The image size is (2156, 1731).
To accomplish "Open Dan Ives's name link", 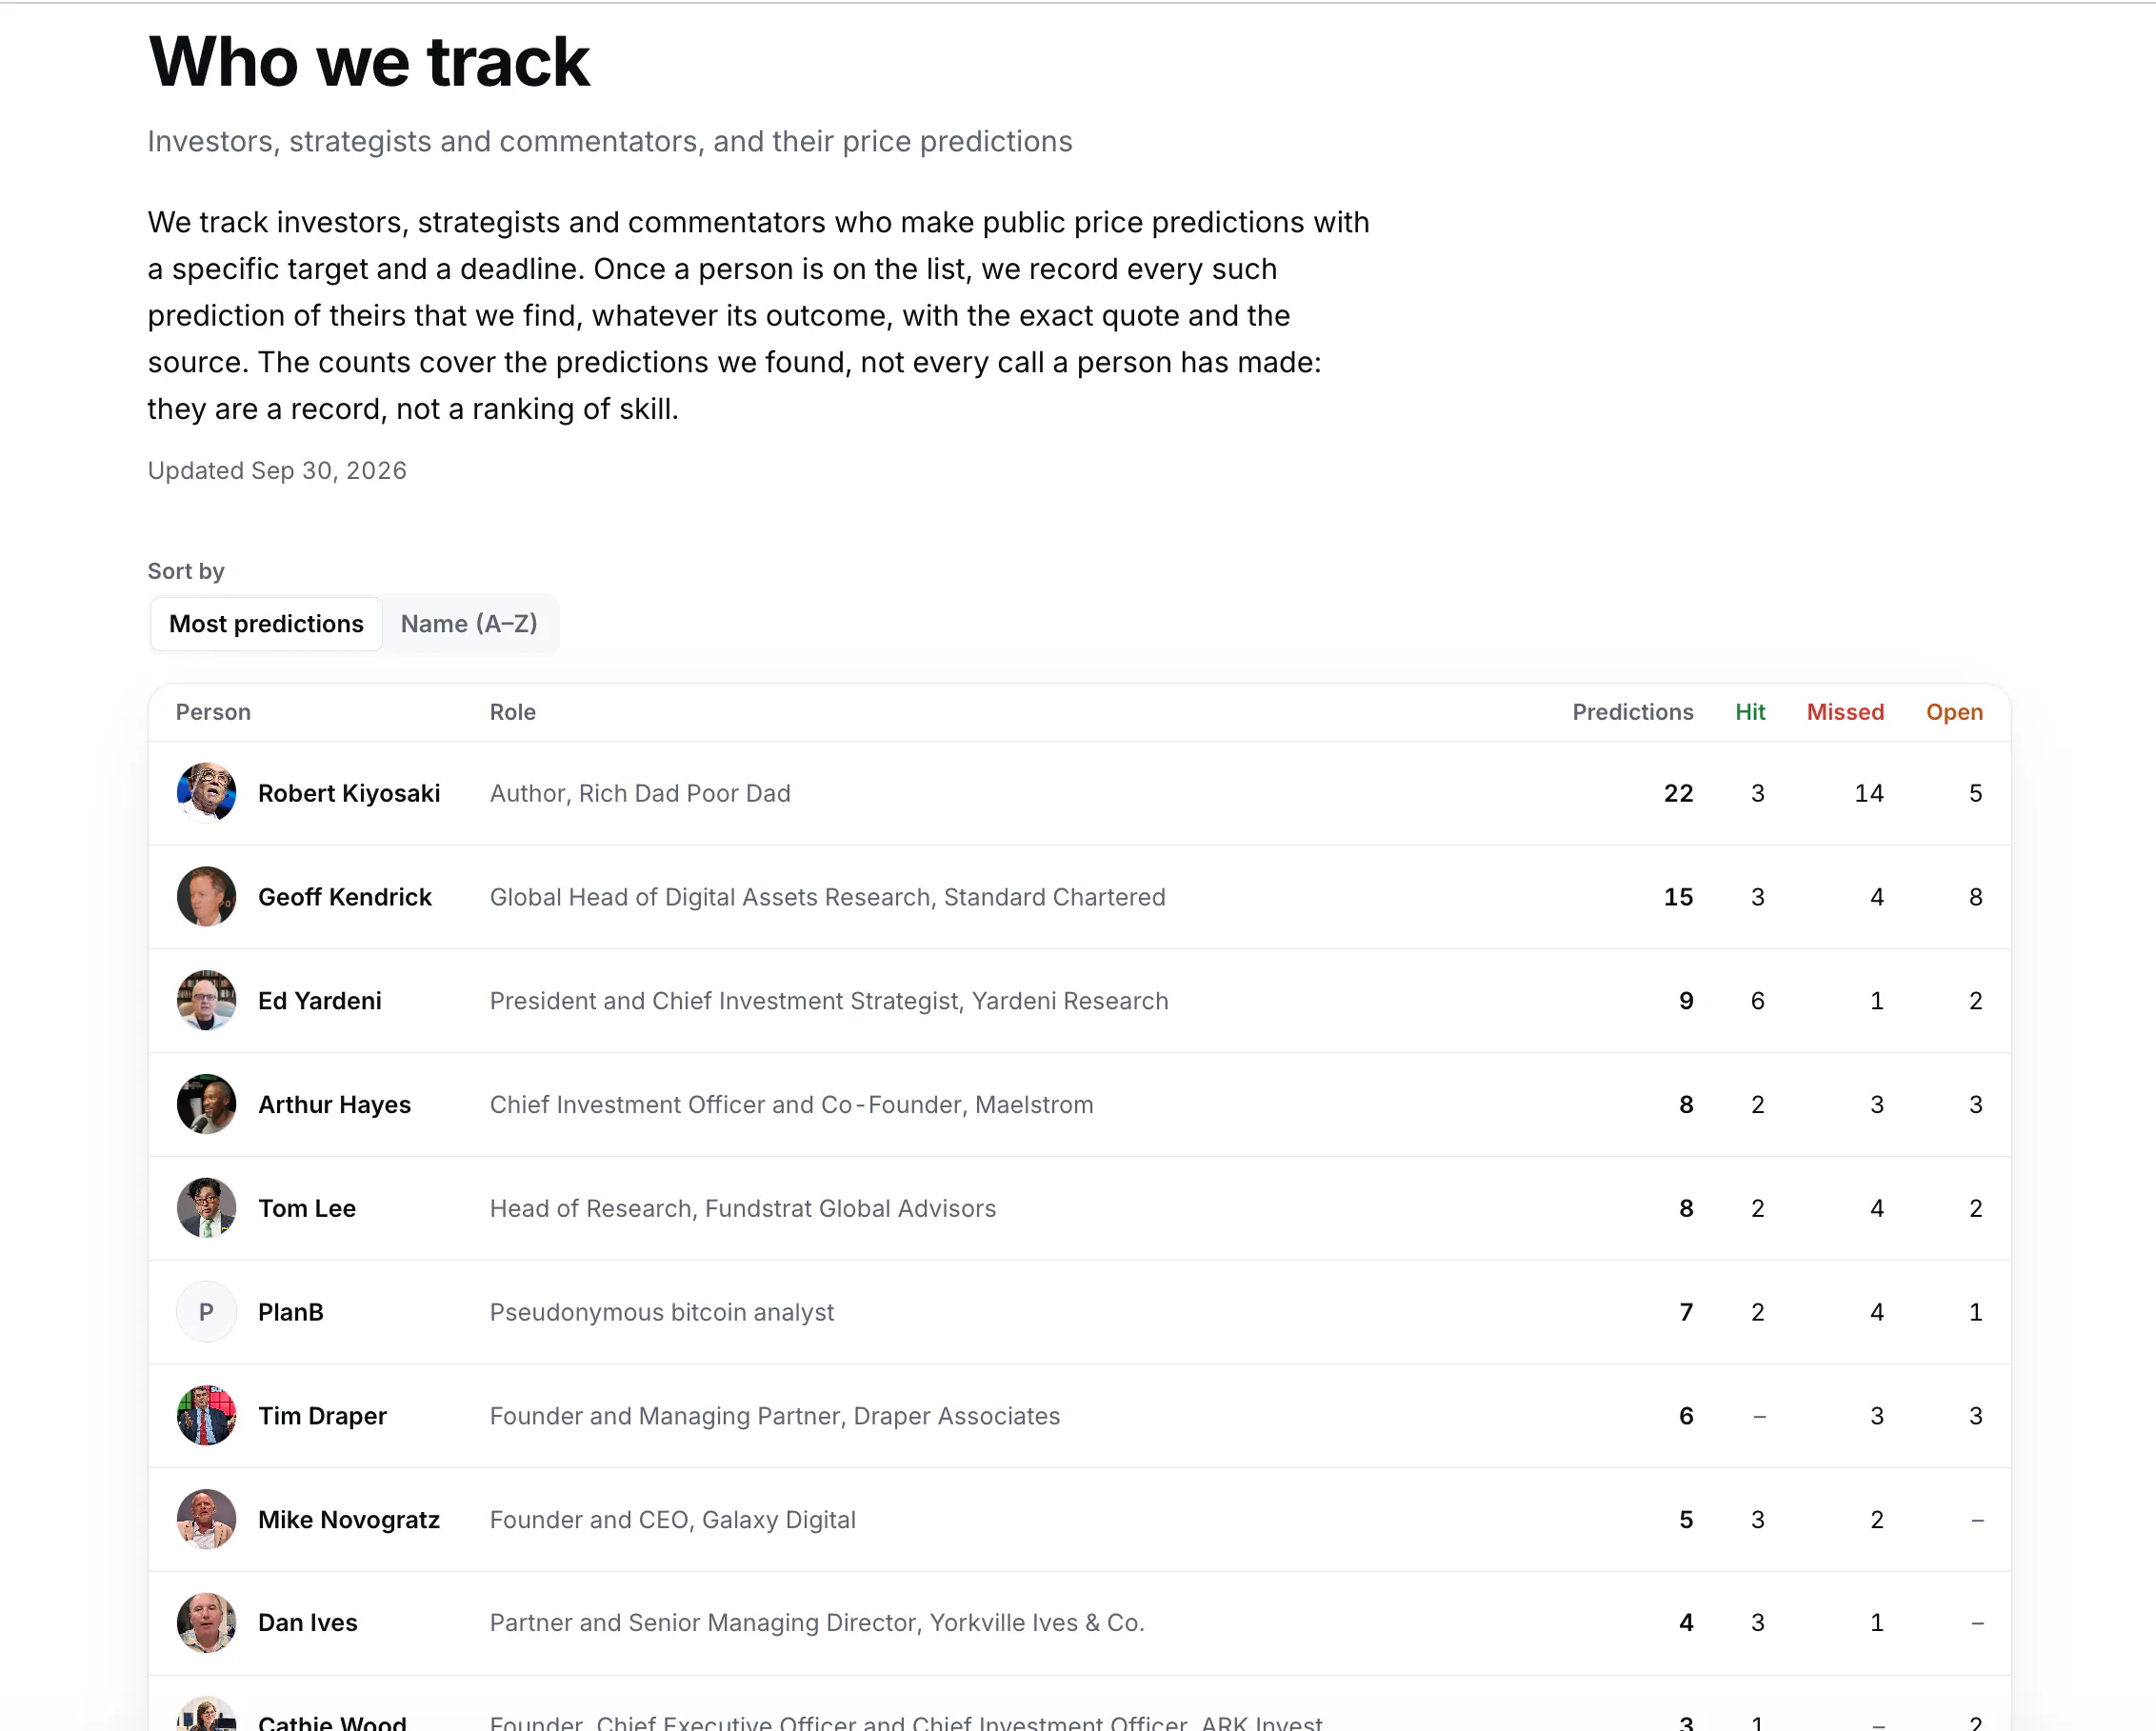I will point(307,1622).
